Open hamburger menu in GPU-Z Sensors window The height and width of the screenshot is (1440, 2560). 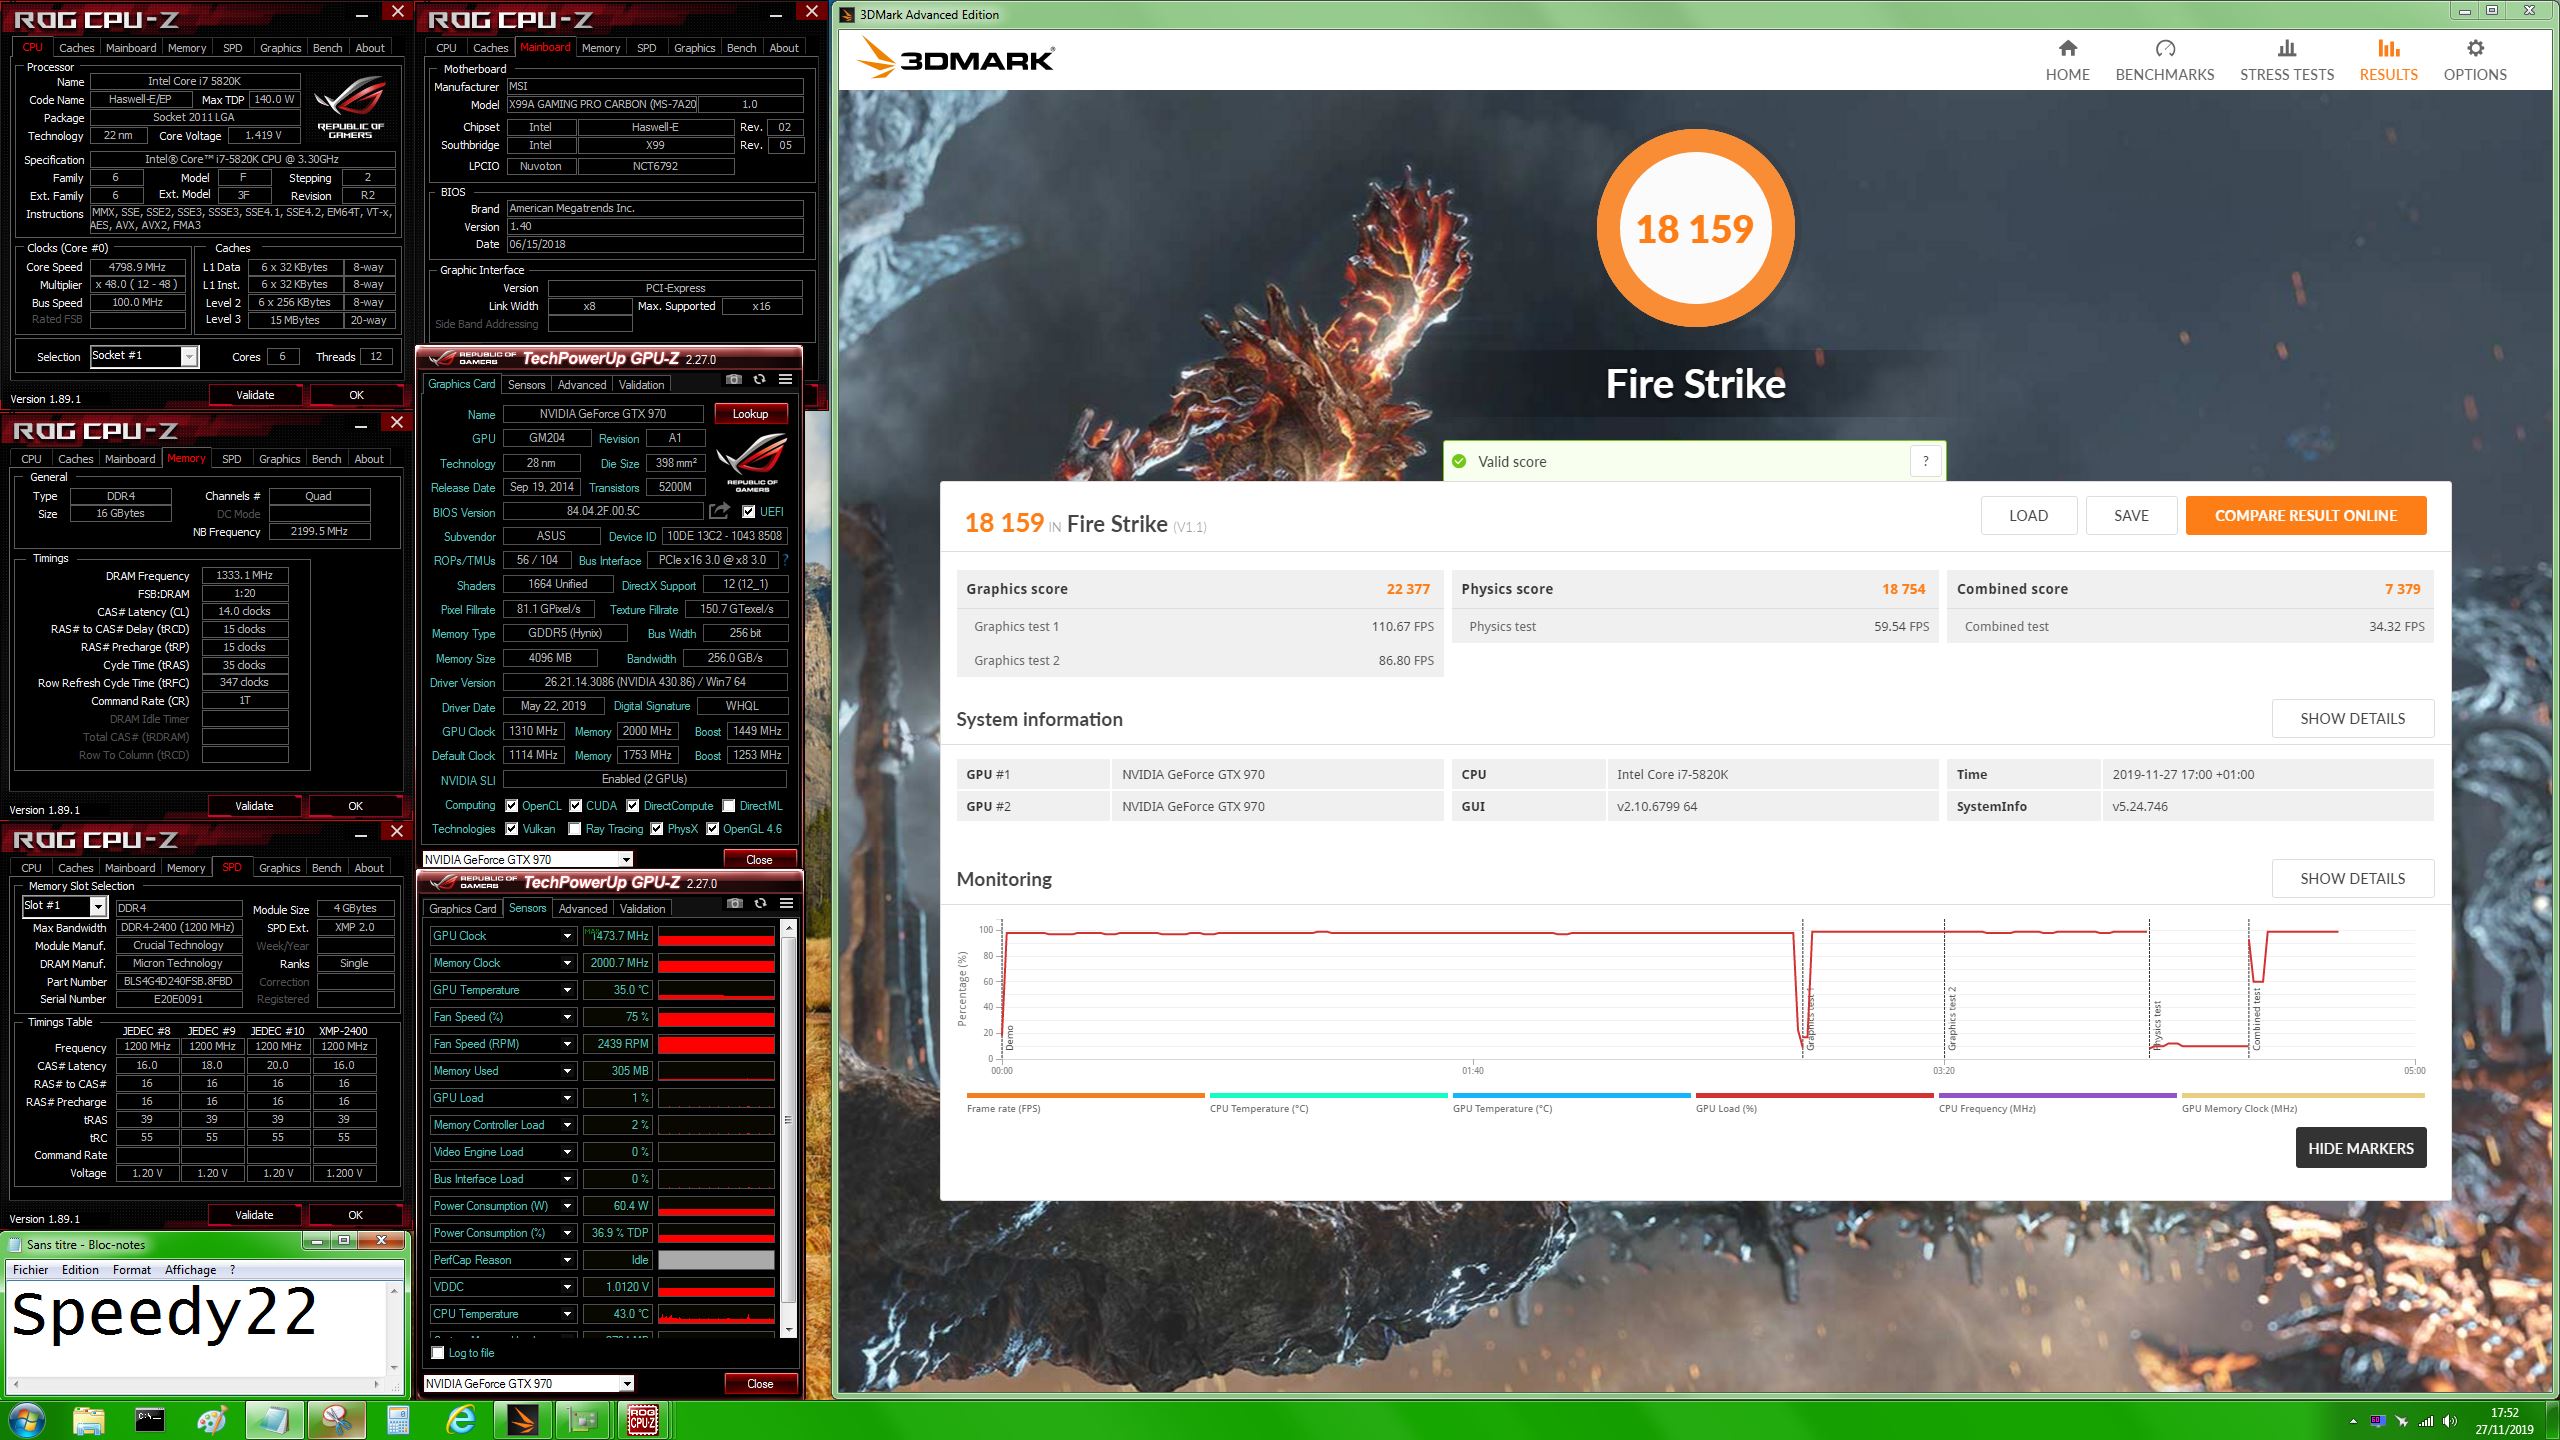(787, 904)
